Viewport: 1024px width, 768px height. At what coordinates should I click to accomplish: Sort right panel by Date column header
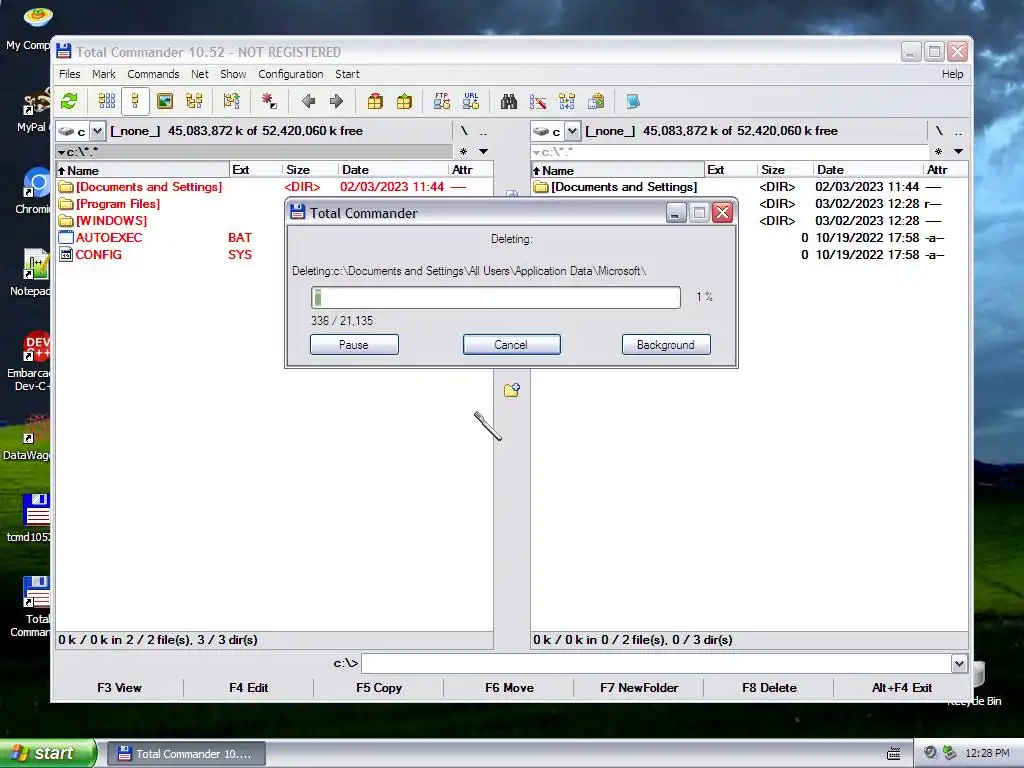868,170
